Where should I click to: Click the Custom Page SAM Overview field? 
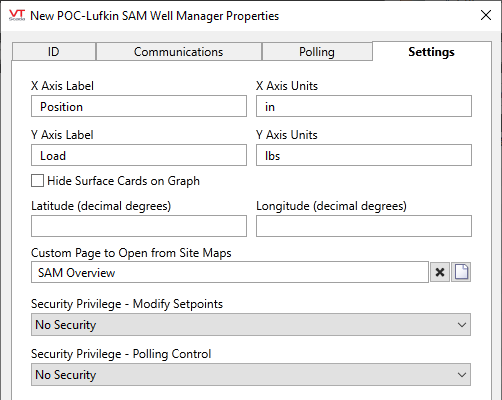pos(230,272)
